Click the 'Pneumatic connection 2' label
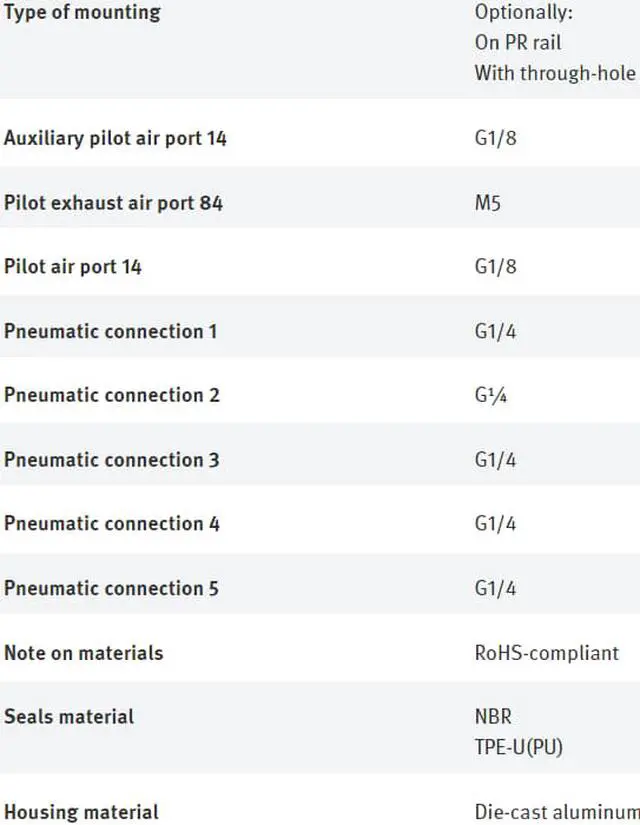The image size is (640, 825). coord(111,395)
